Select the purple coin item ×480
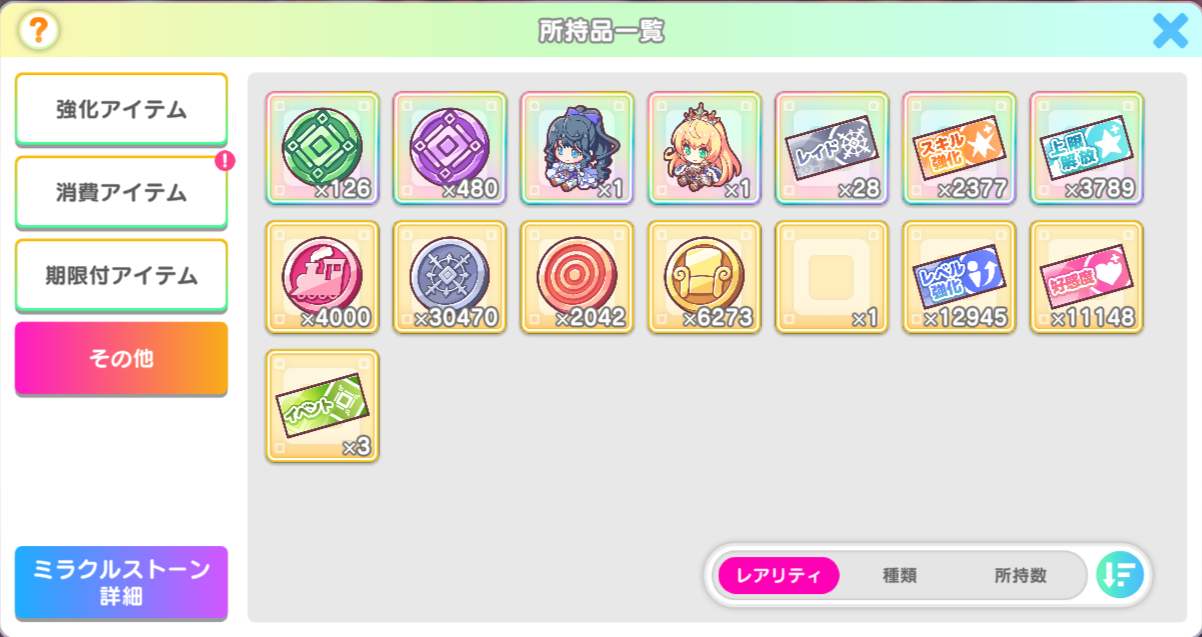The height and width of the screenshot is (637, 1202). (450, 148)
